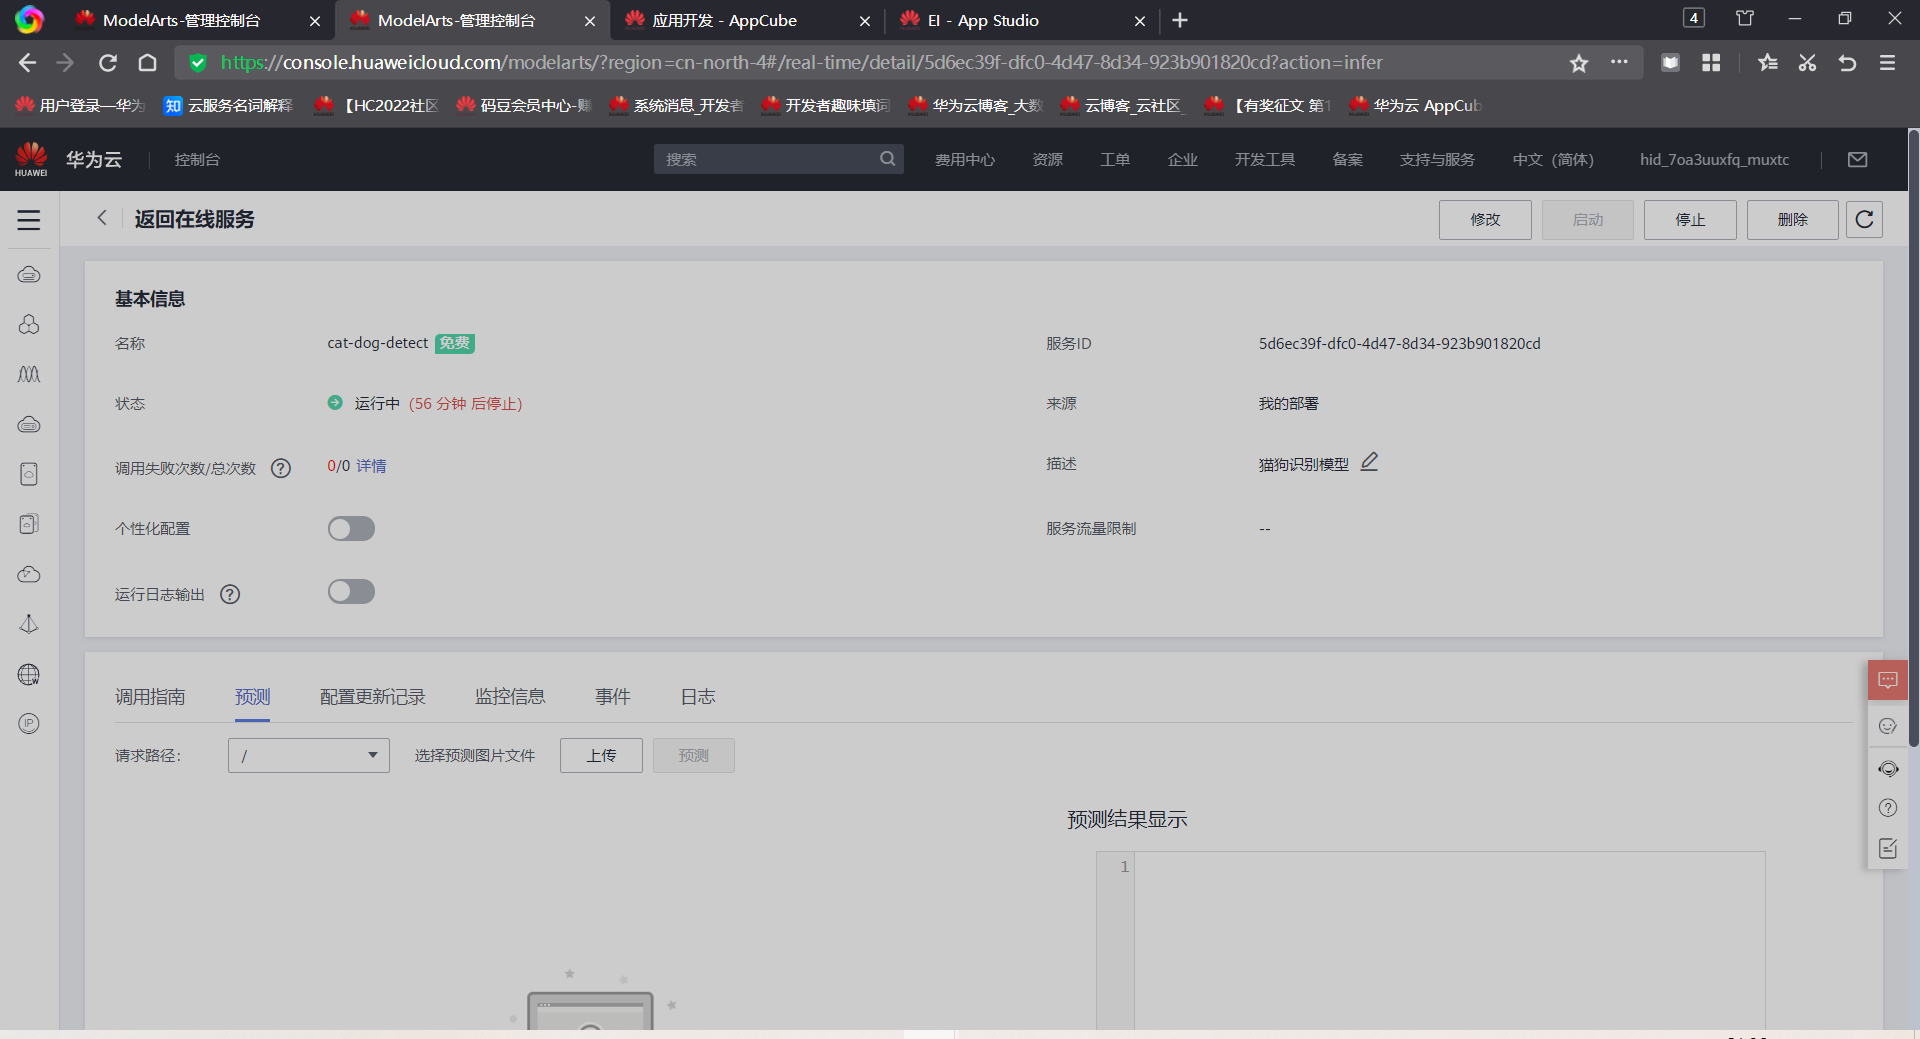Expand the 请求路径 dropdown
The image size is (1920, 1039).
click(x=309, y=756)
